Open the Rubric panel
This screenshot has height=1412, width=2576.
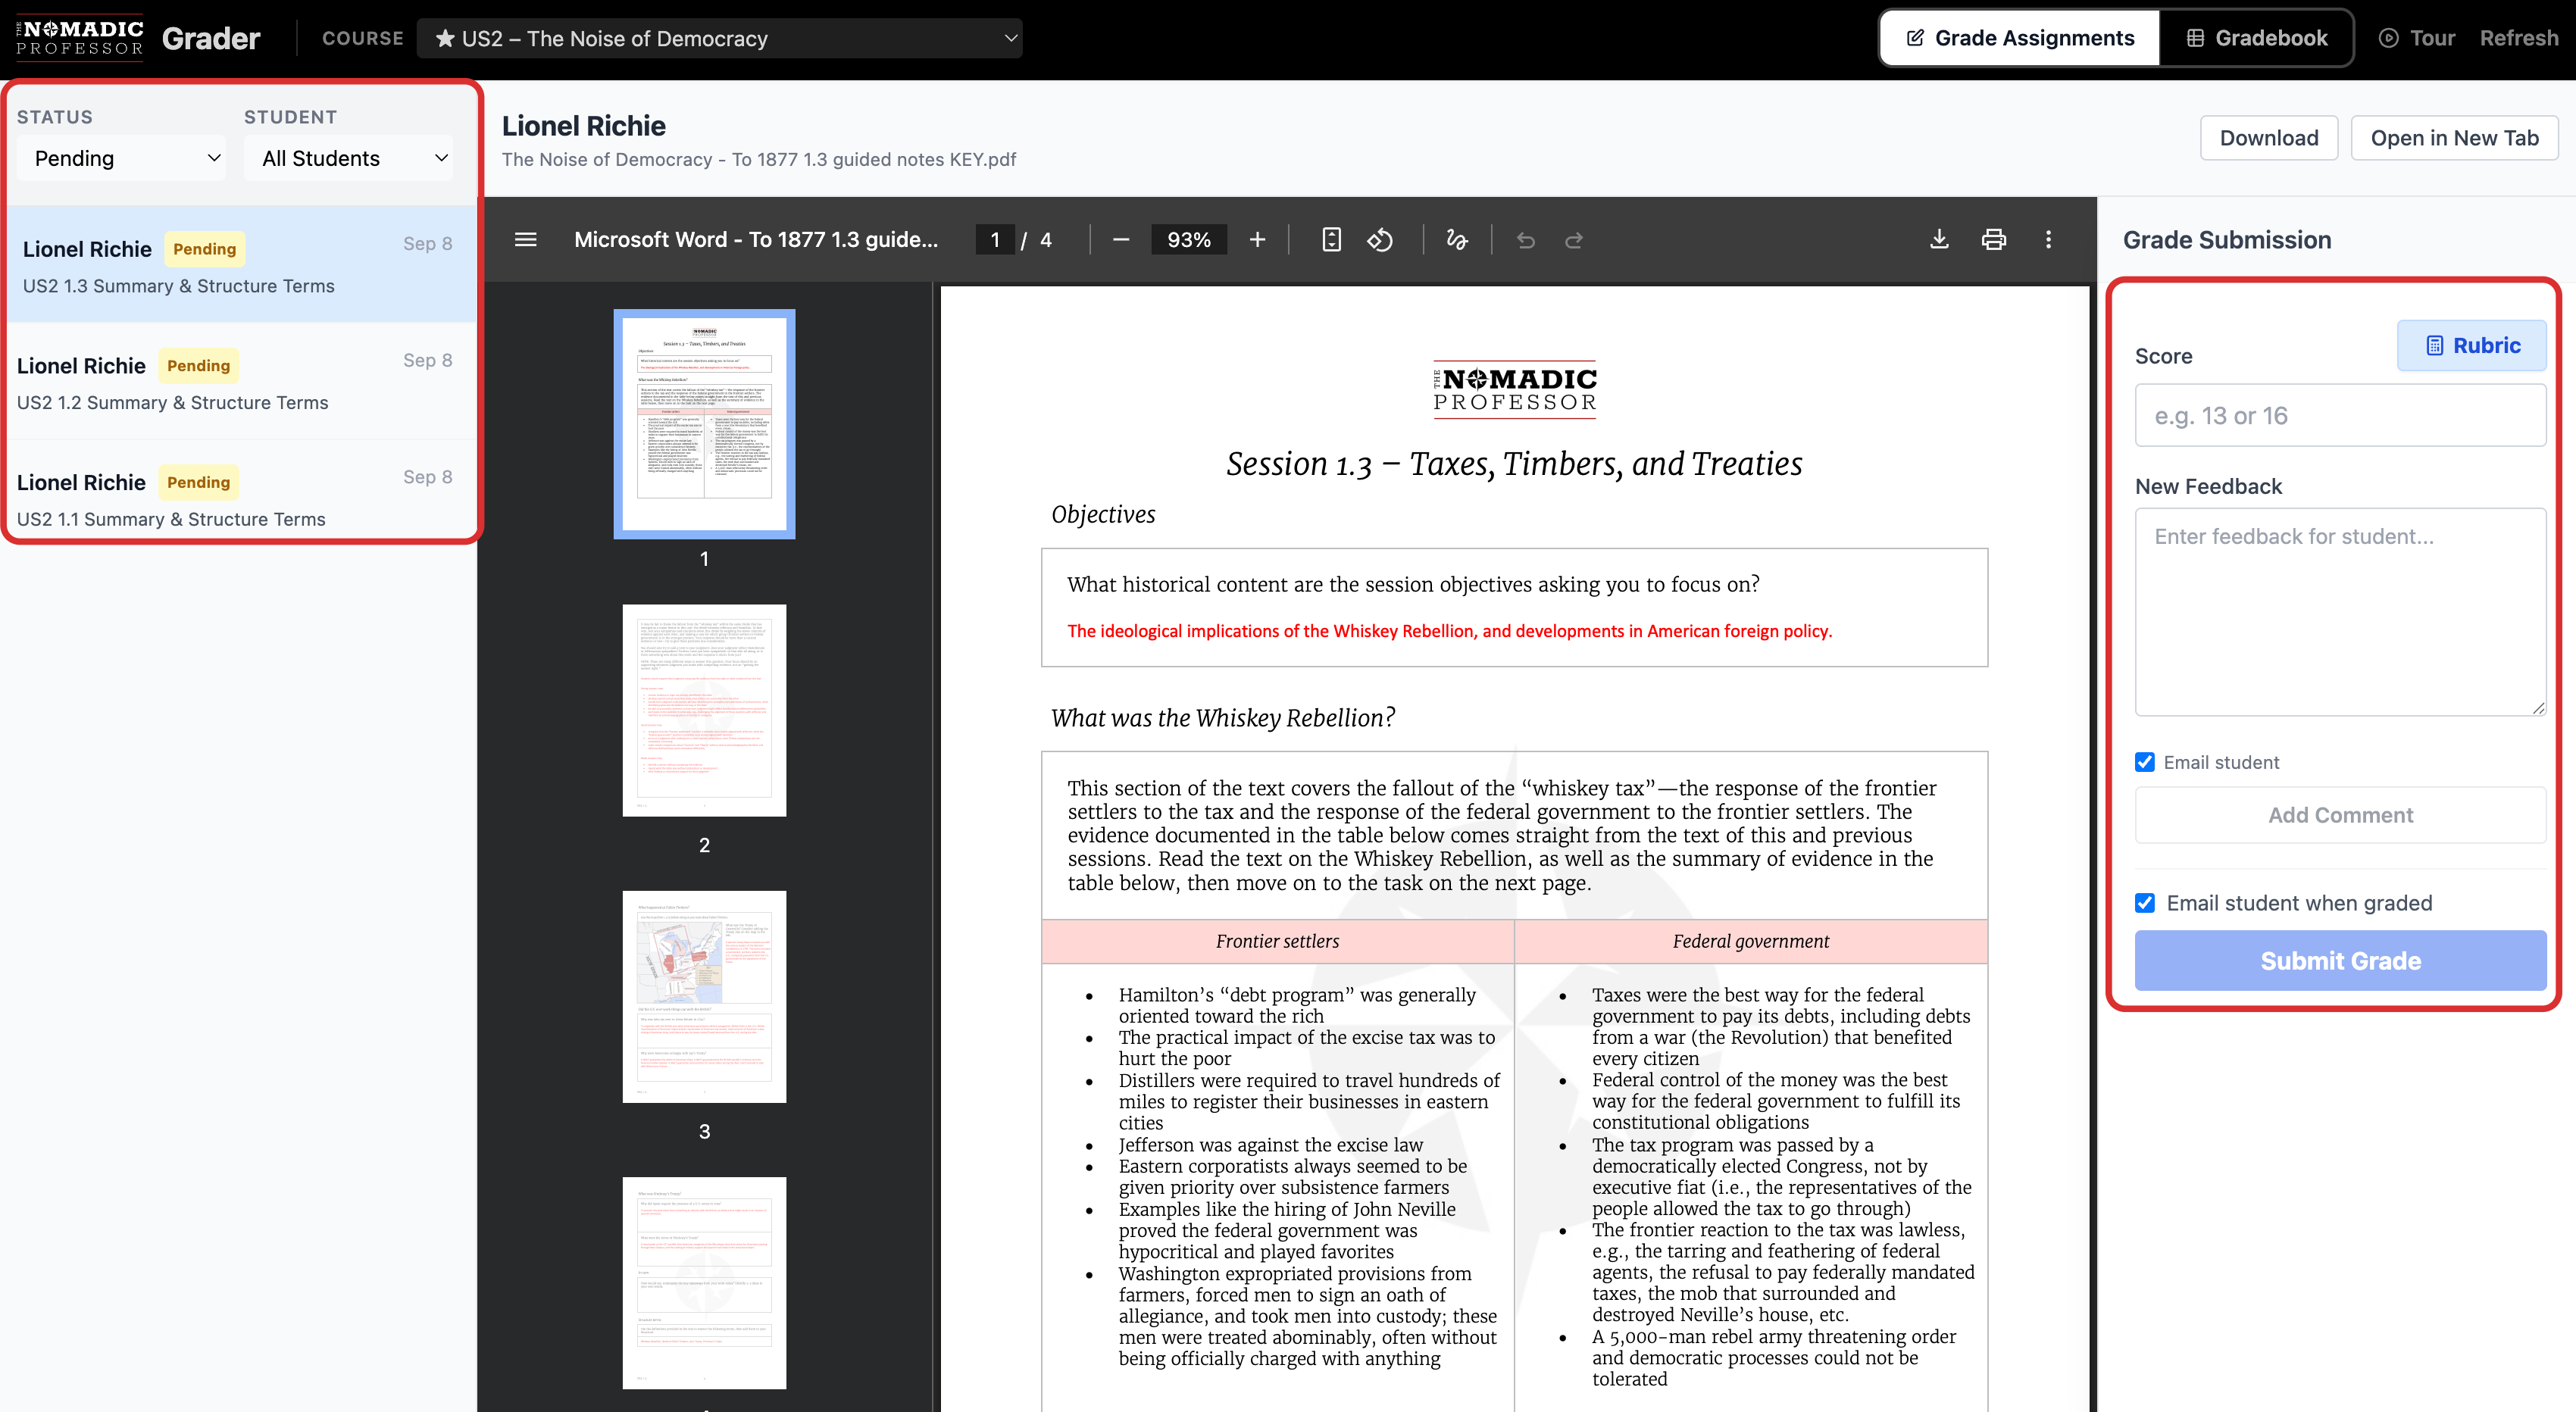2471,345
